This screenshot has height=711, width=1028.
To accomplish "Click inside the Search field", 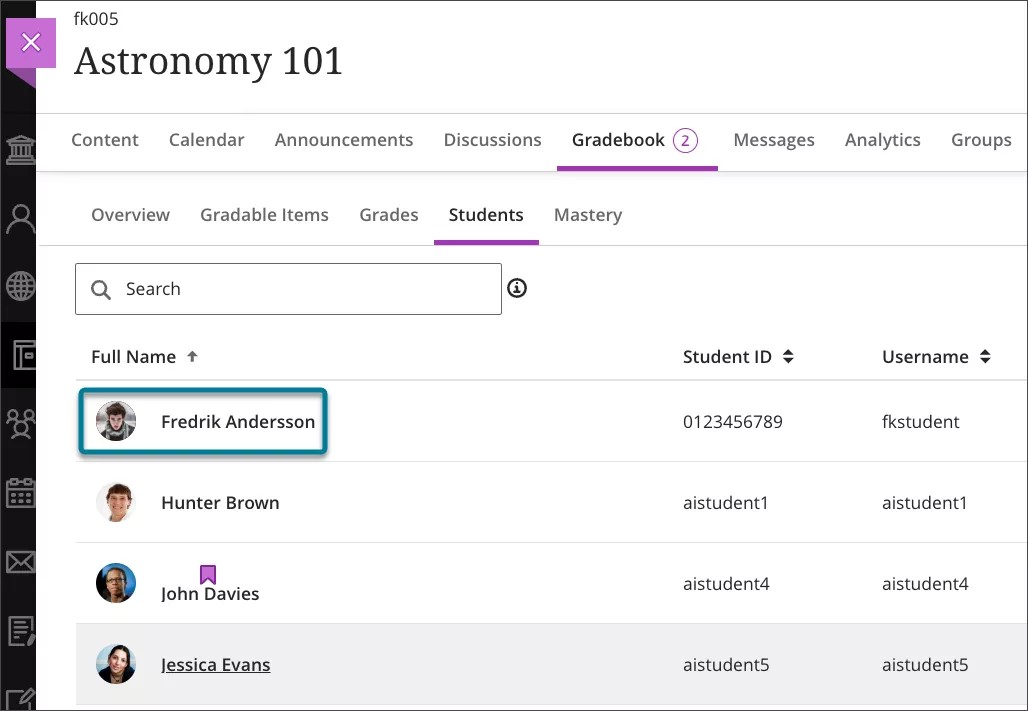I will coord(288,288).
